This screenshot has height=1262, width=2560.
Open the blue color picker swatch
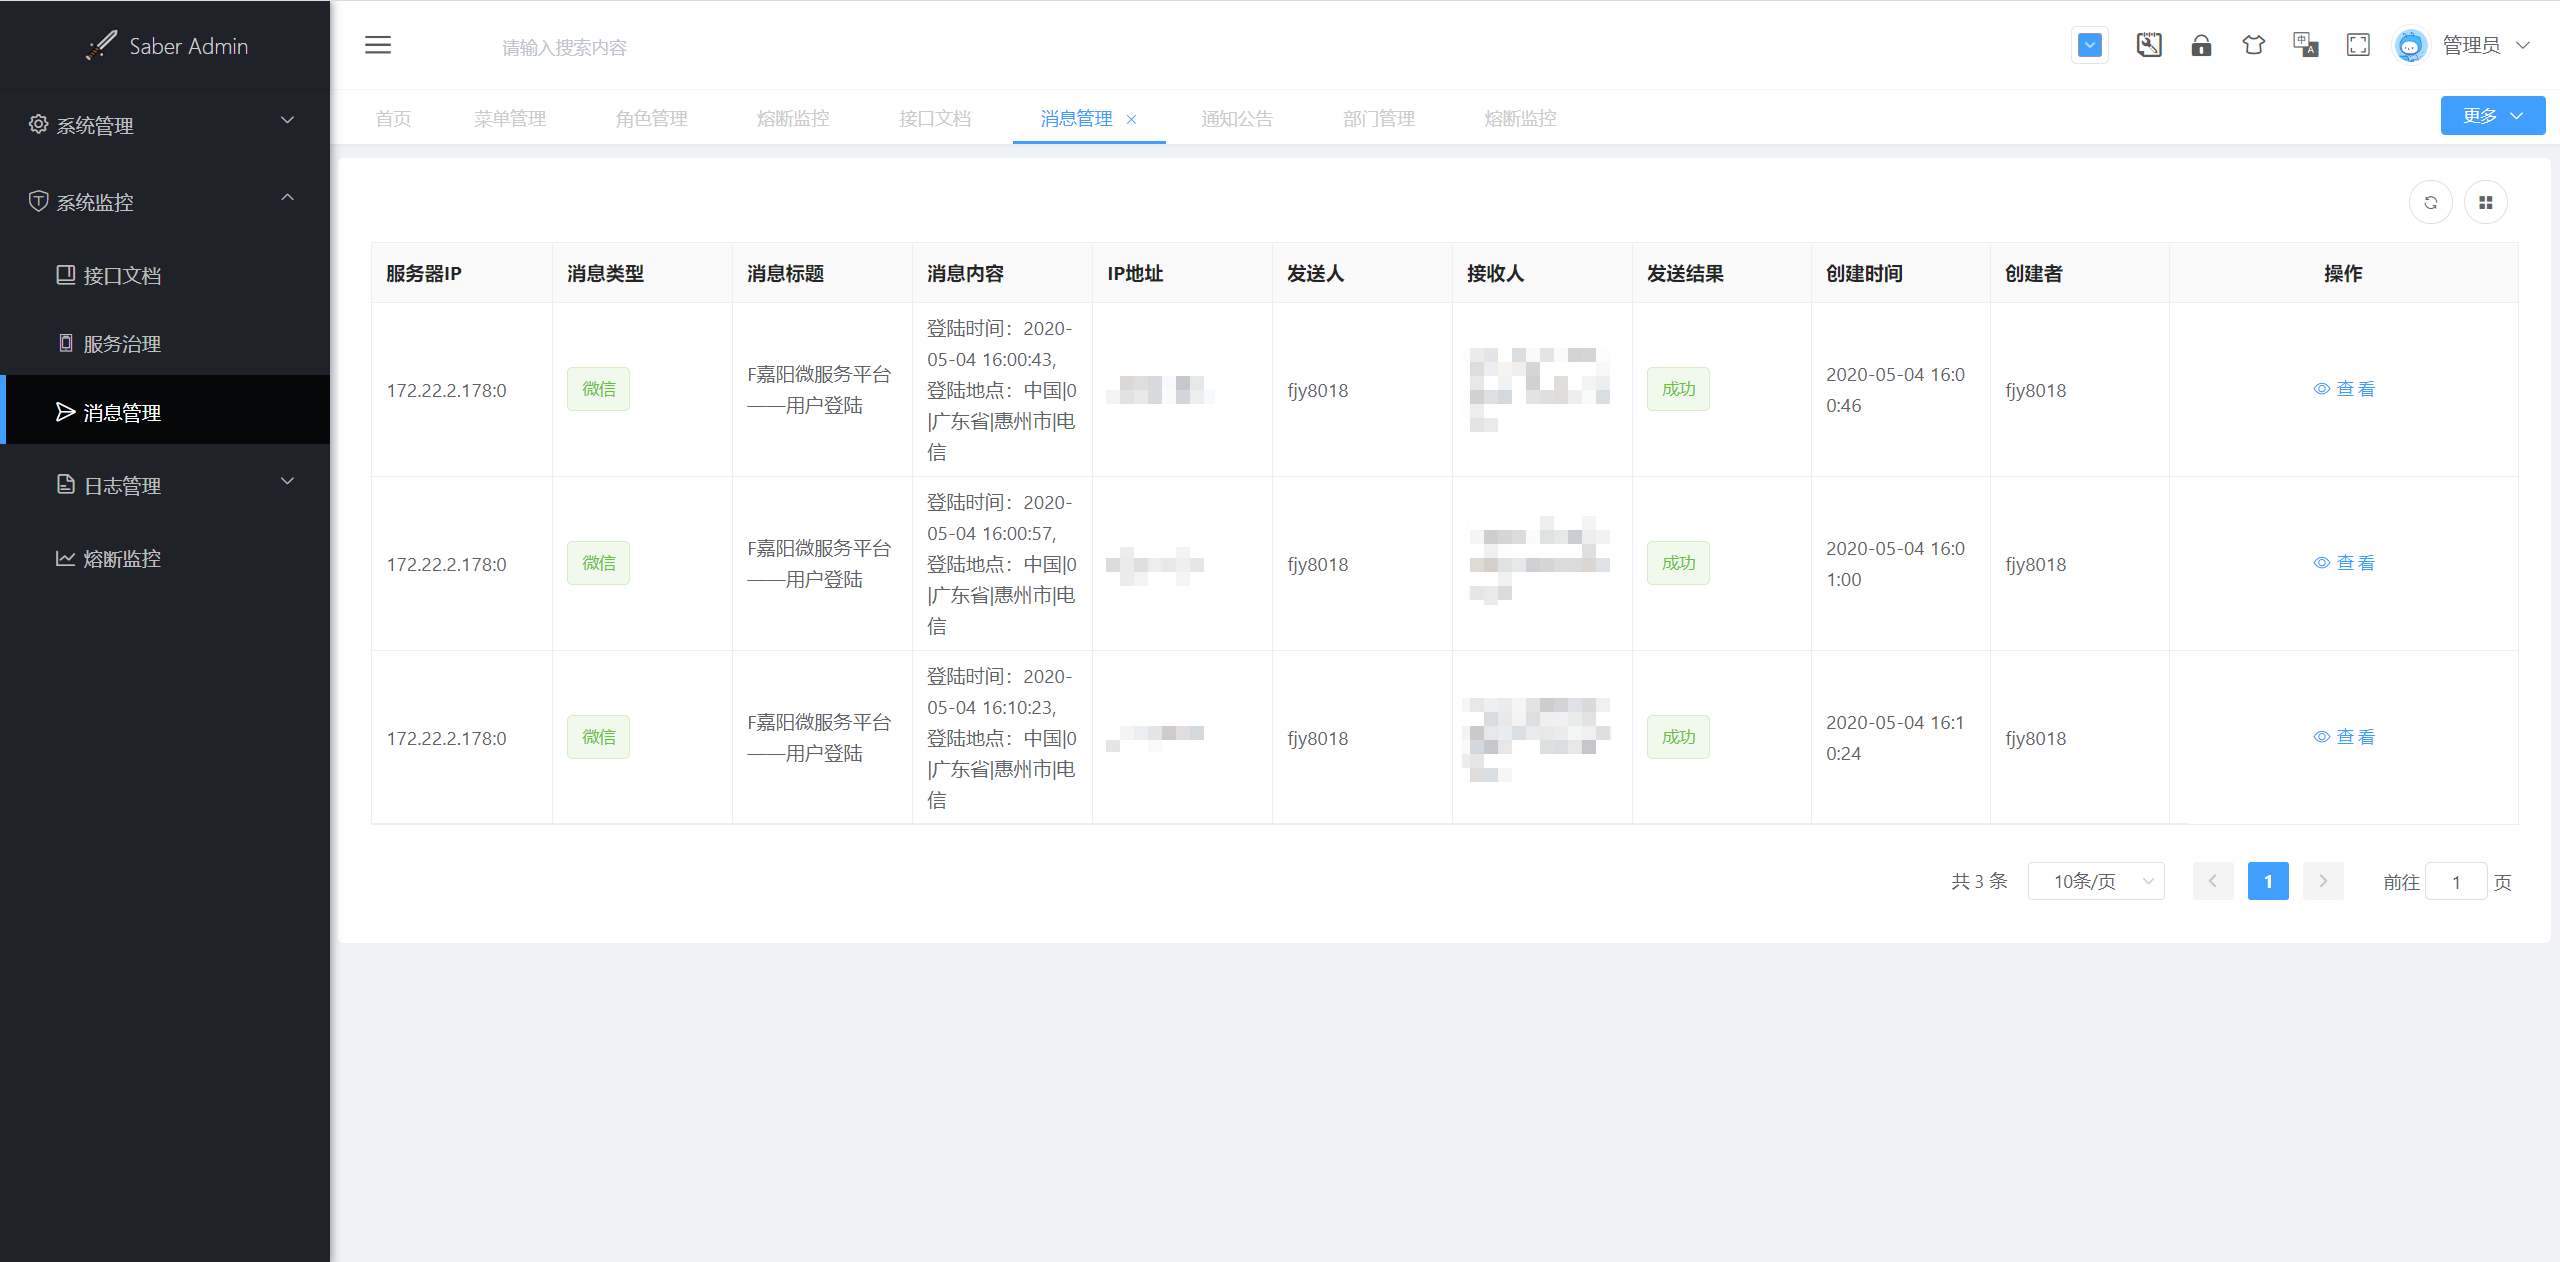(2090, 45)
